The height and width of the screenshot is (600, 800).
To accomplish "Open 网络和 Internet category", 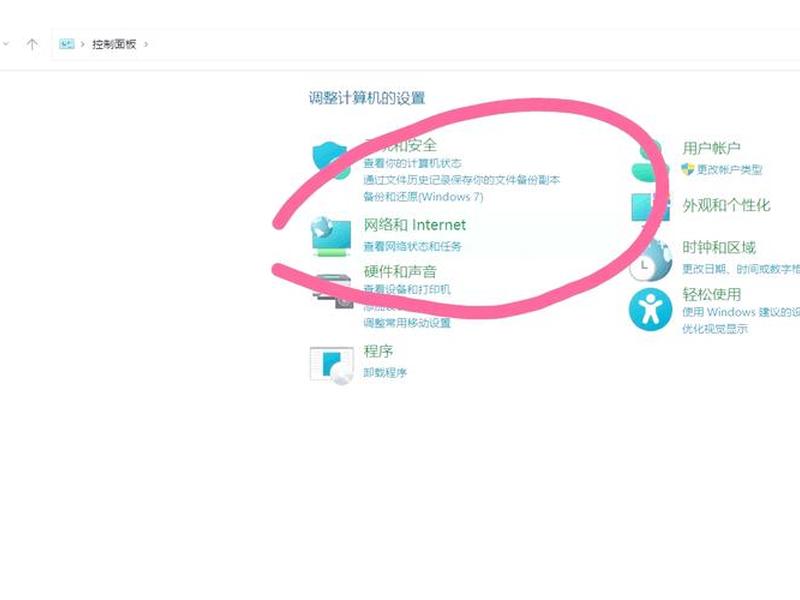I will (x=414, y=225).
